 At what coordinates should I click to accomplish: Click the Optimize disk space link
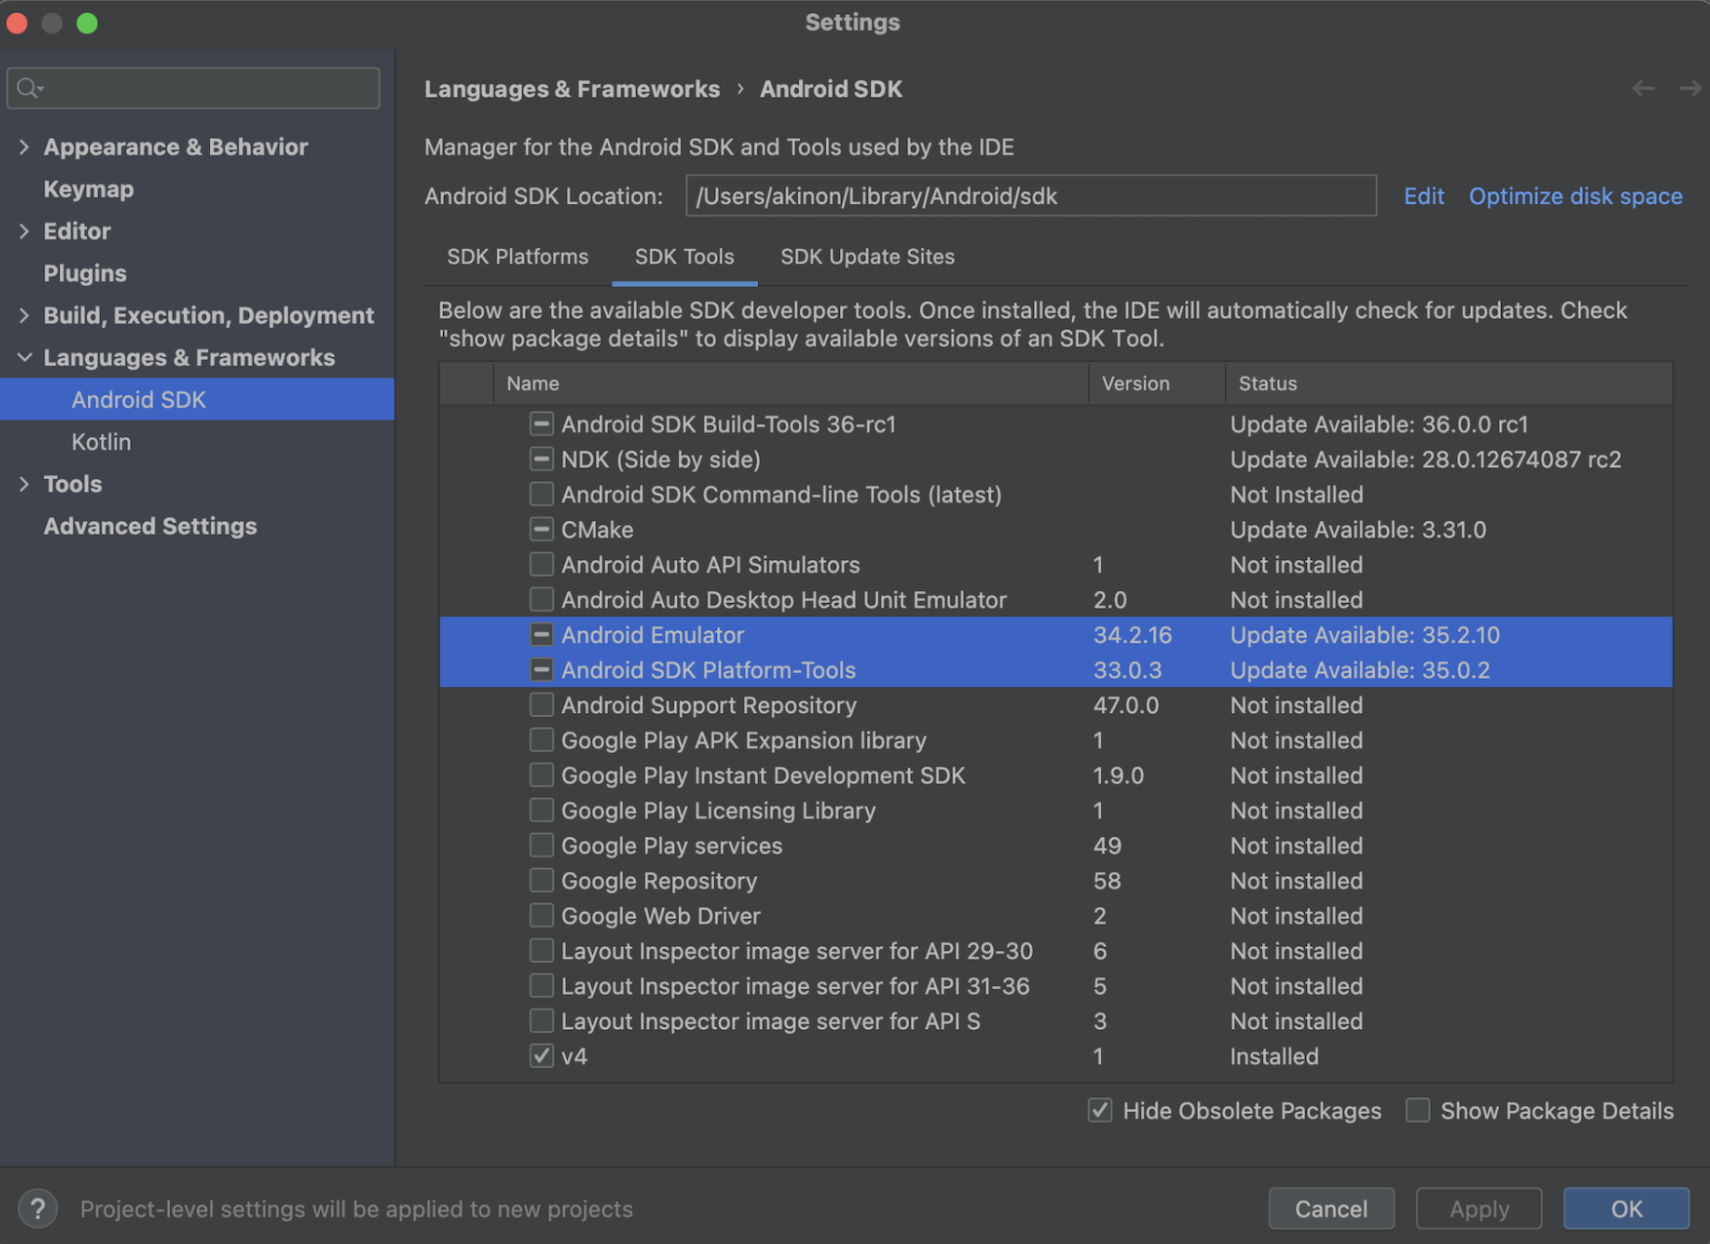click(x=1575, y=196)
